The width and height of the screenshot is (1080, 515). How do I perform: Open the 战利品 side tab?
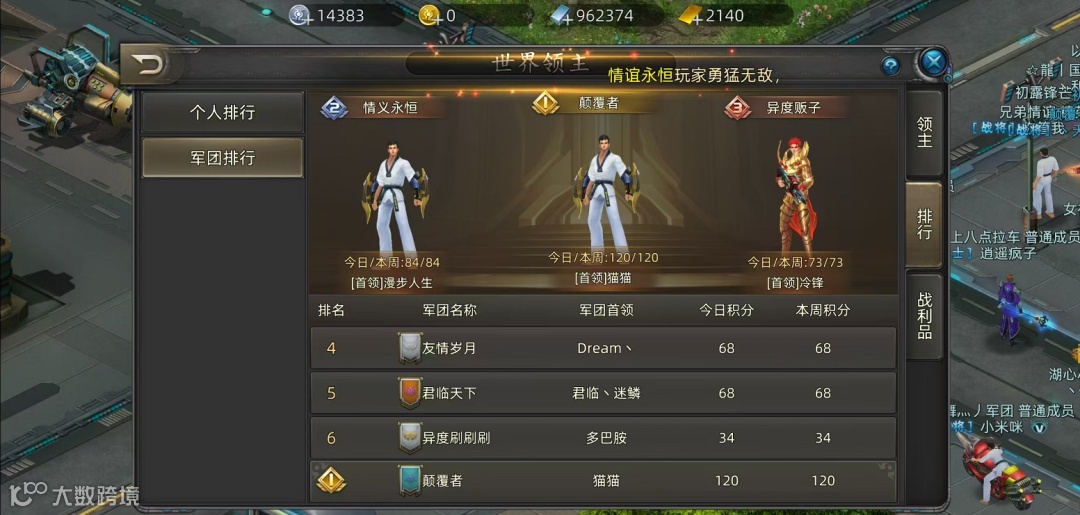click(924, 315)
